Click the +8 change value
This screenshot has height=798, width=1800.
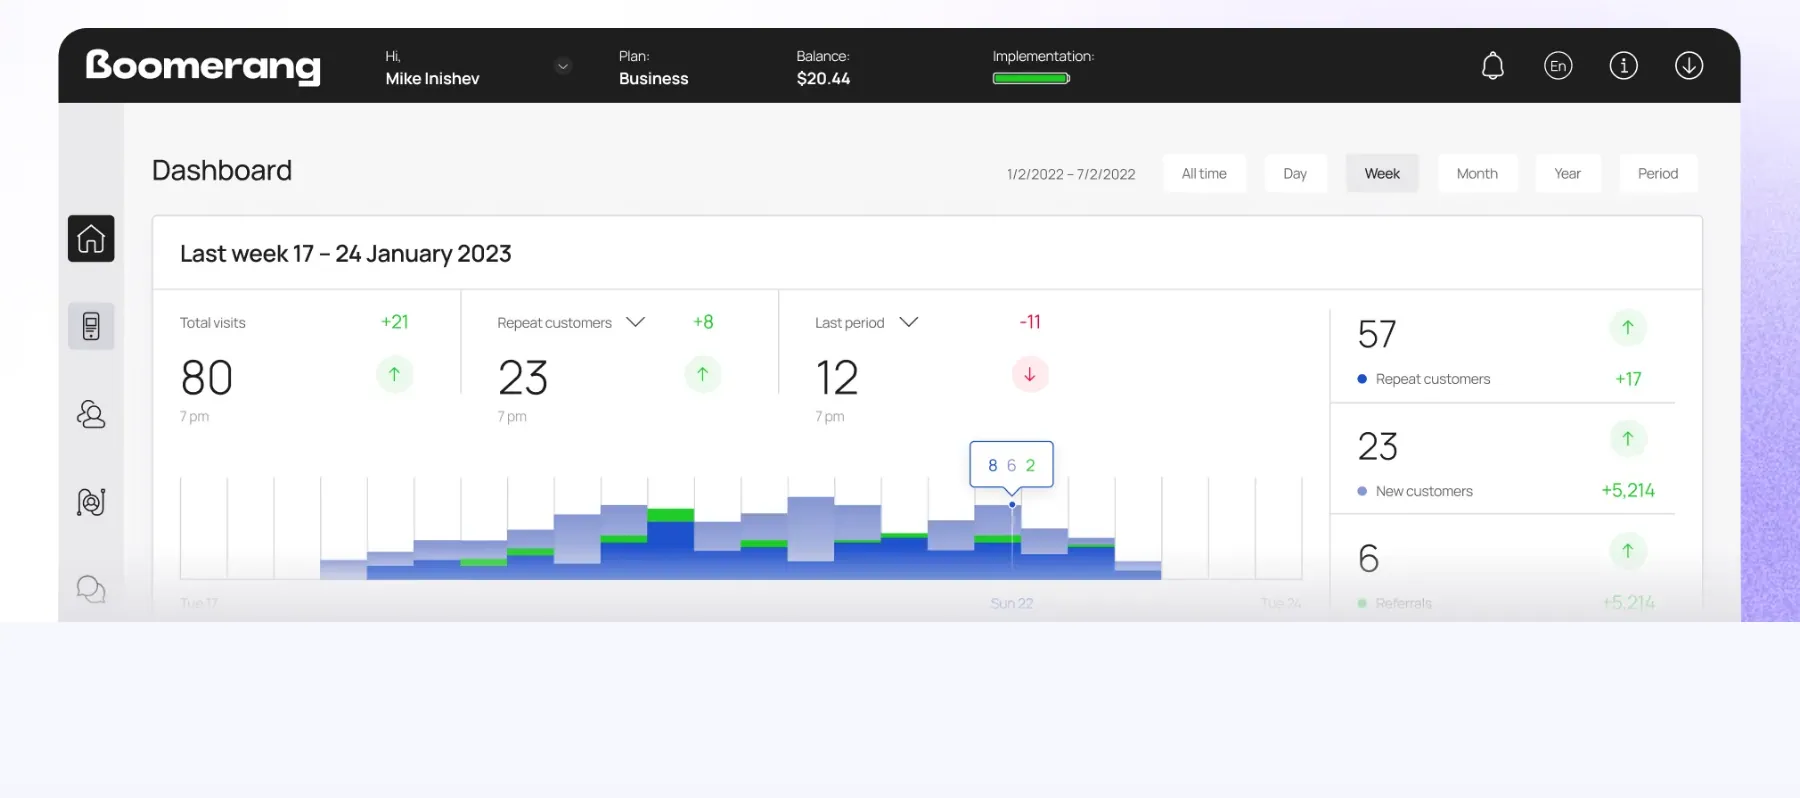tap(703, 322)
